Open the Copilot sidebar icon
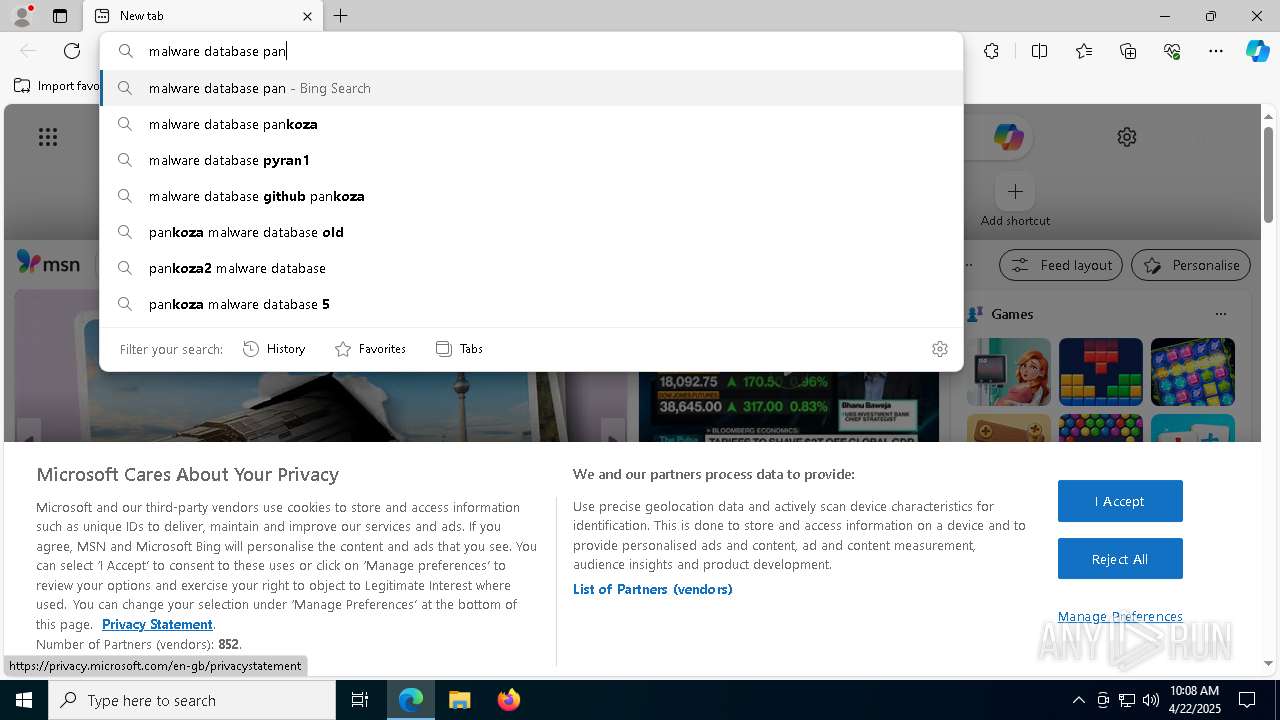This screenshot has width=1280, height=720. point(1257,51)
